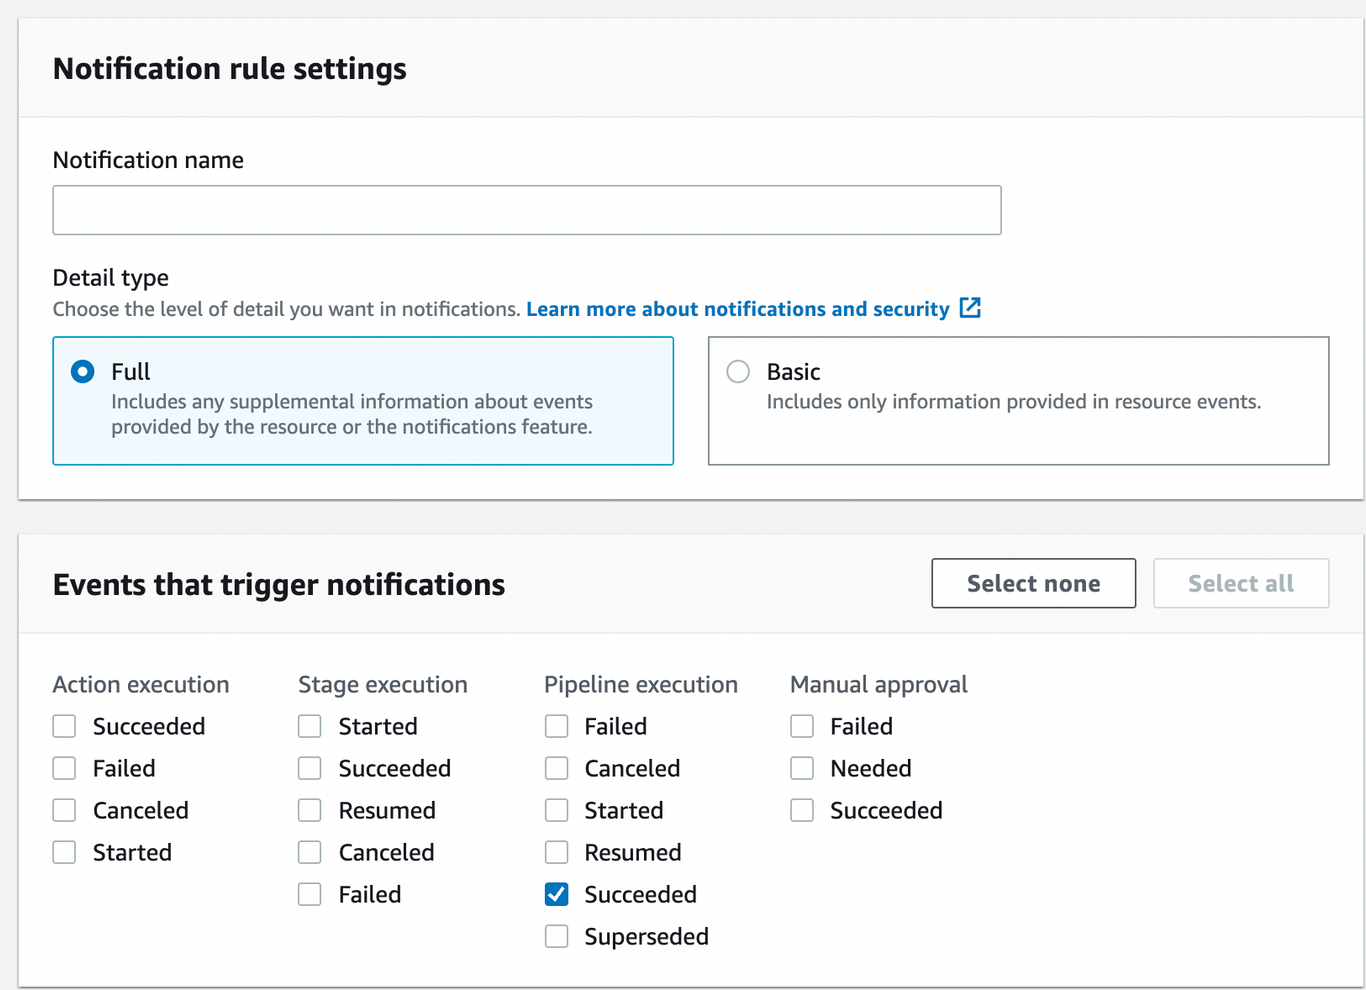
Task: Click the Select none button
Action: [1033, 583]
